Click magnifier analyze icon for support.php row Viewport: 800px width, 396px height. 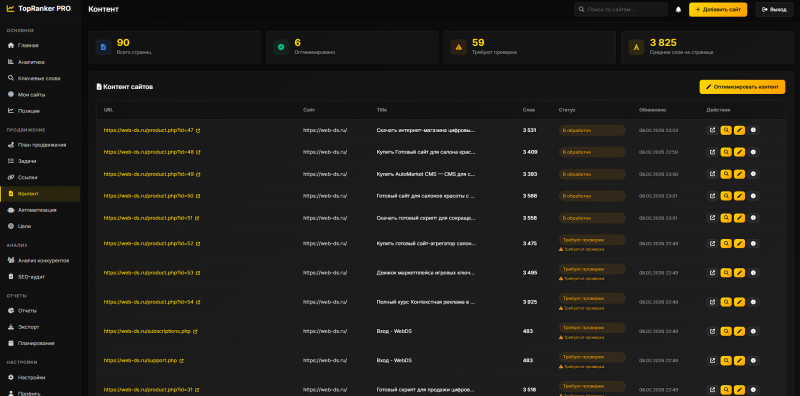(x=726, y=361)
